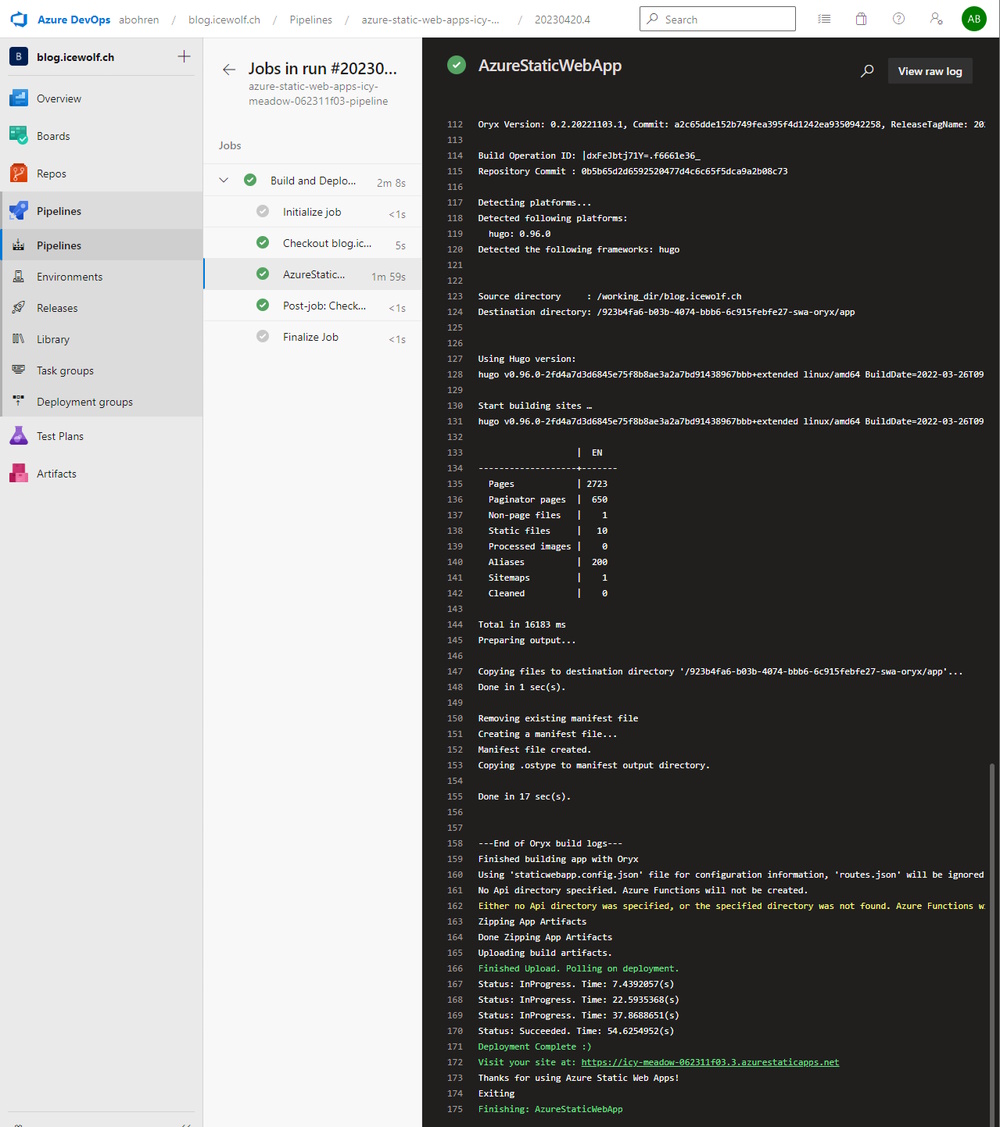Image resolution: width=1000 pixels, height=1127 pixels.
Task: Select the Initialize job step
Action: click(x=312, y=212)
